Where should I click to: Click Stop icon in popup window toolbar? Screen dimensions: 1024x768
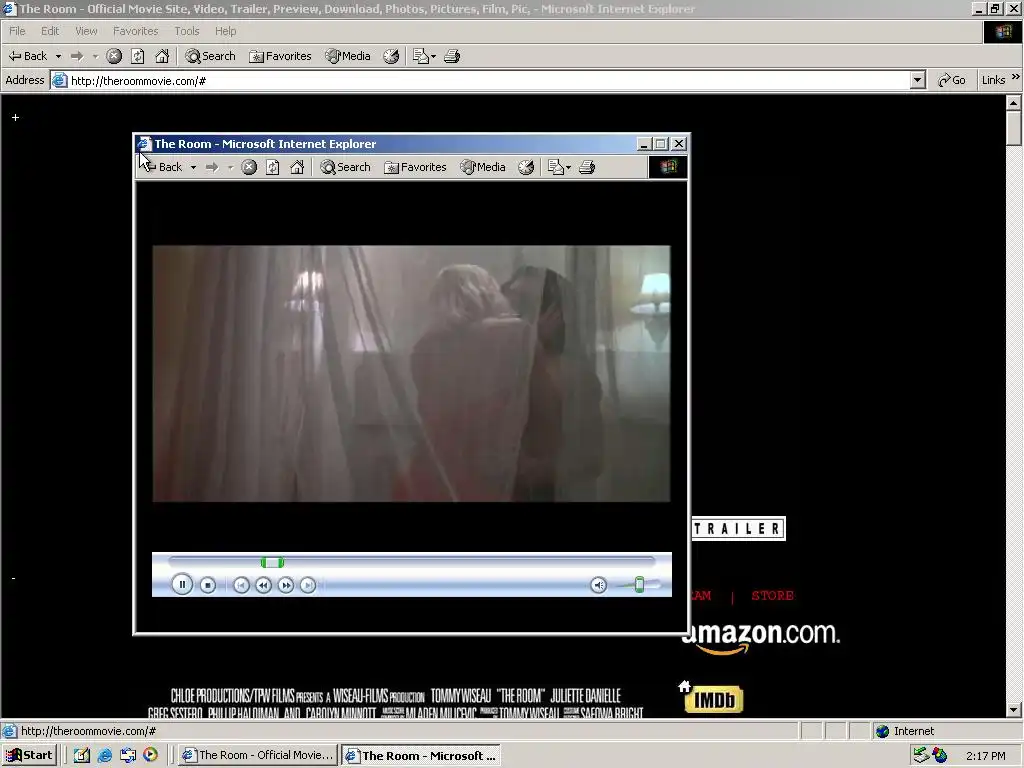point(249,167)
